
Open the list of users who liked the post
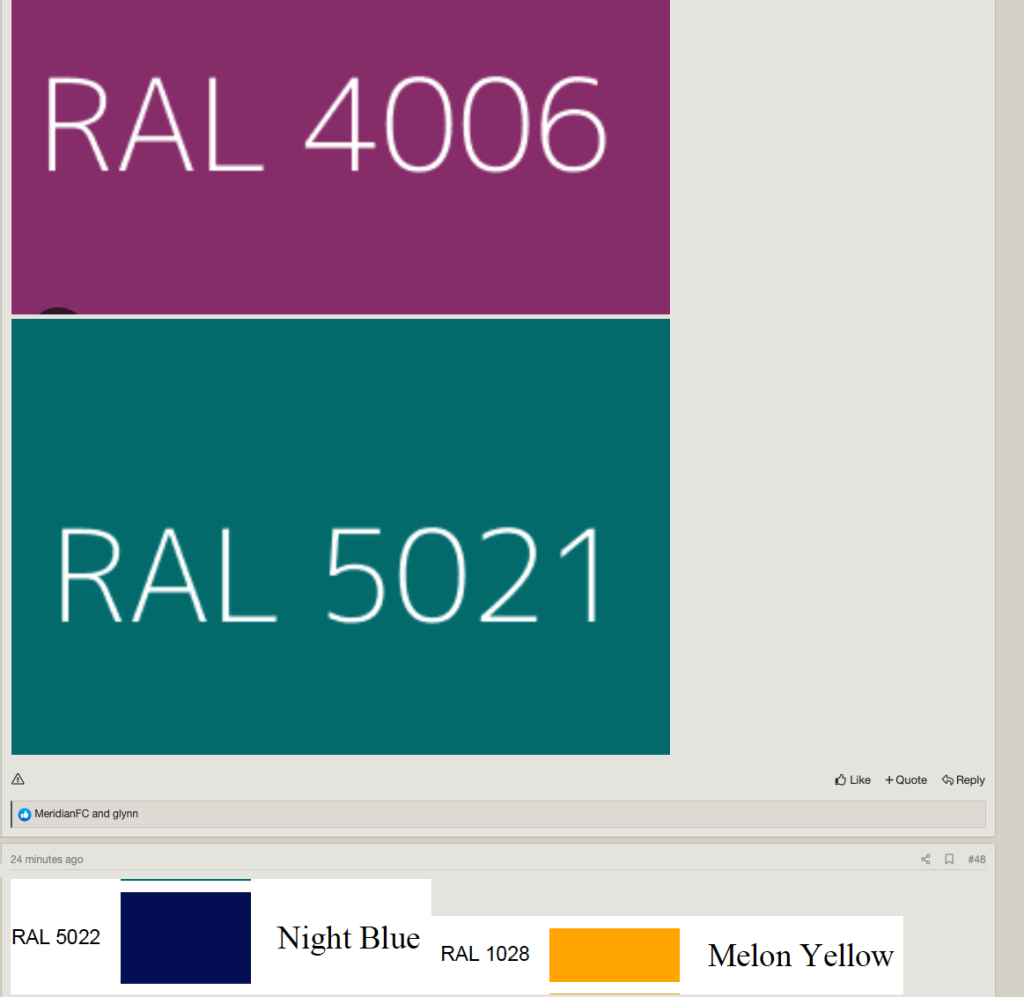pos(86,814)
